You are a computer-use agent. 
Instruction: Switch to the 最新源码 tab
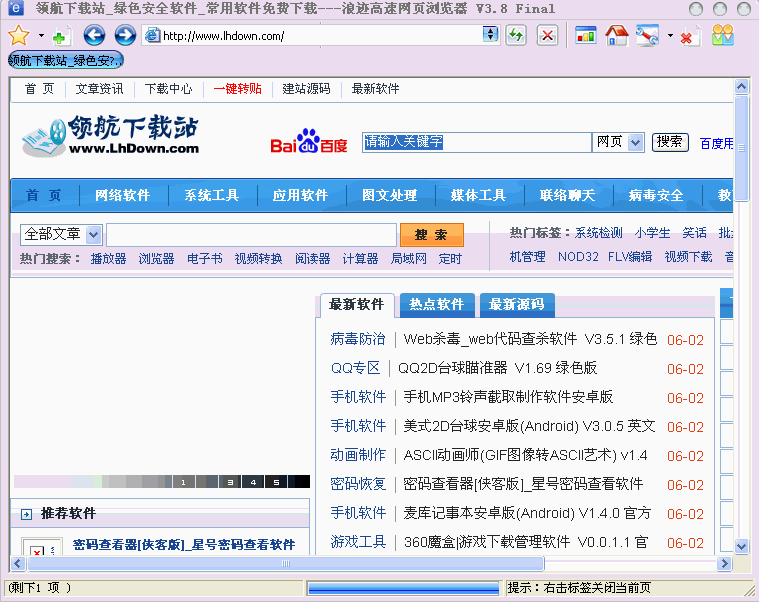click(x=517, y=305)
